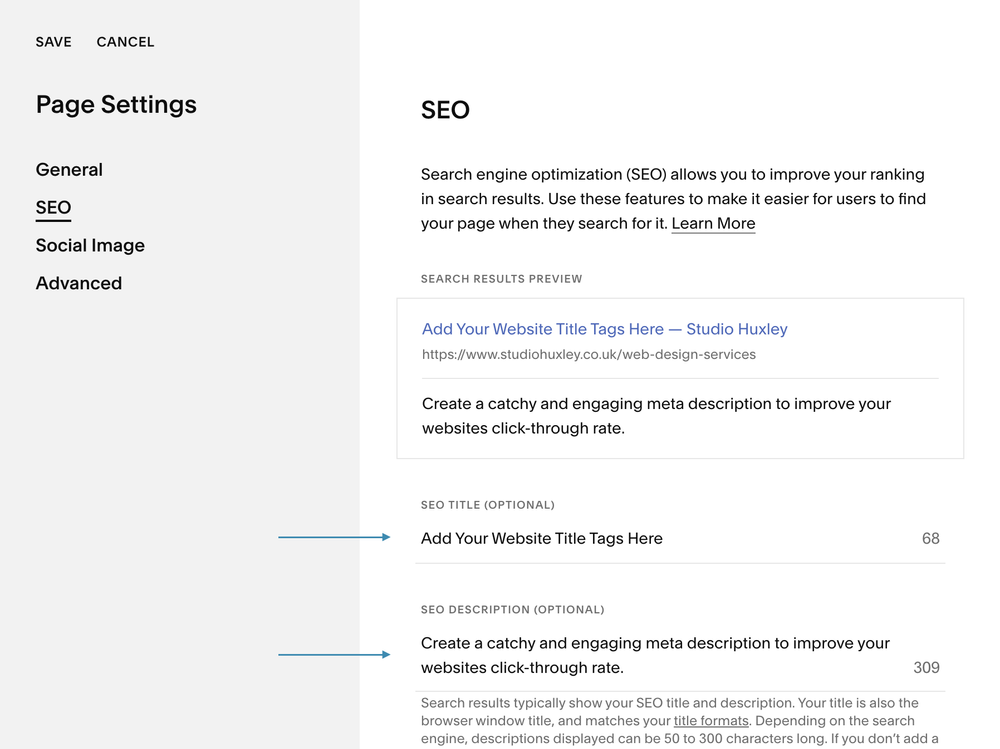Click the SEO DESCRIPTION (OPTIONAL) label
Image resolution: width=1000 pixels, height=749 pixels.
pos(512,610)
